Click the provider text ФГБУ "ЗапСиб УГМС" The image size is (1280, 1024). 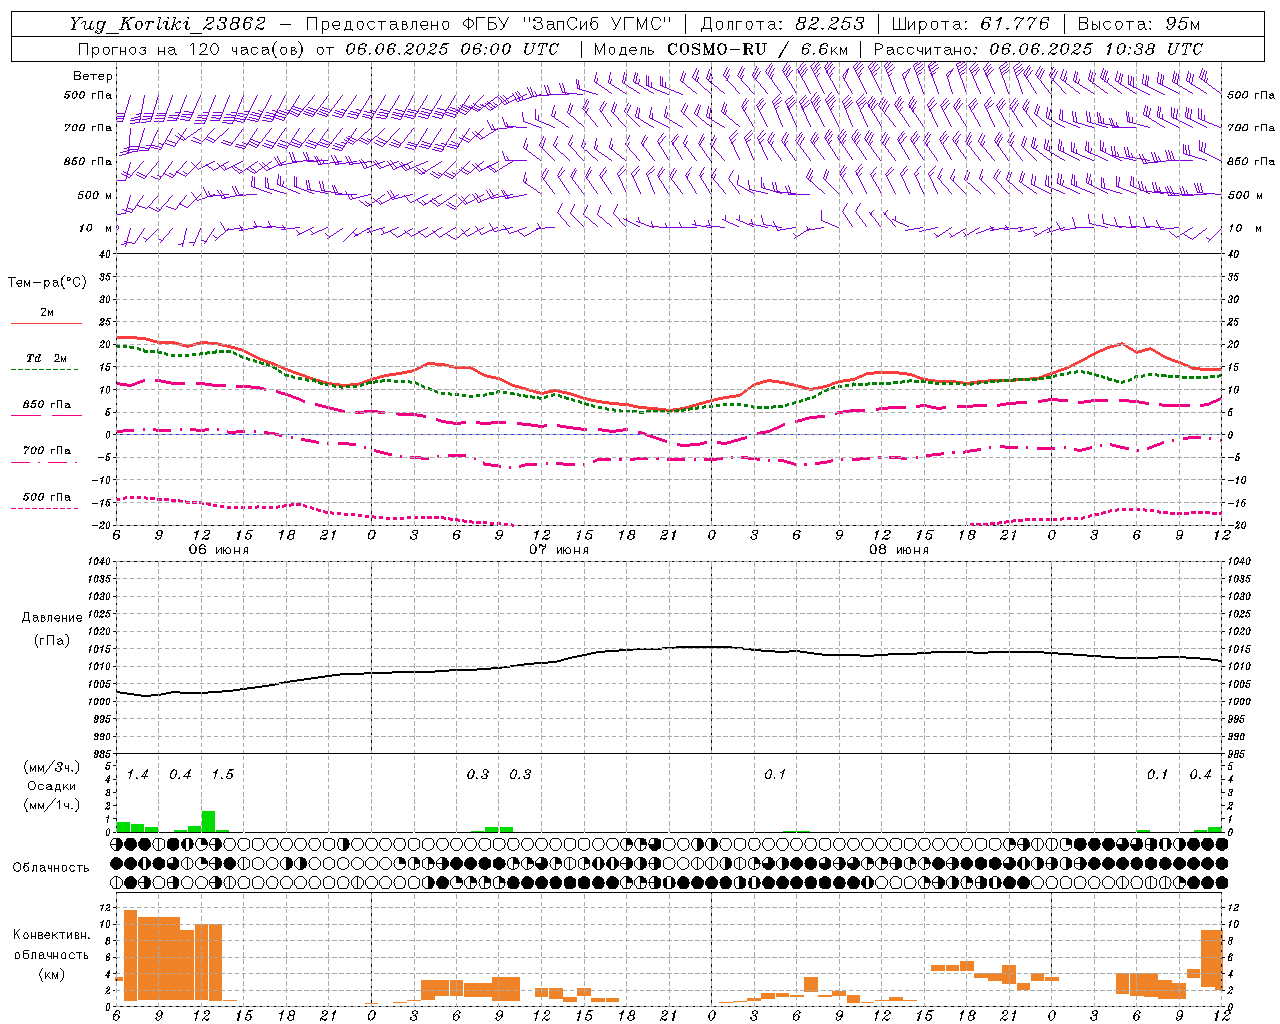pos(567,24)
